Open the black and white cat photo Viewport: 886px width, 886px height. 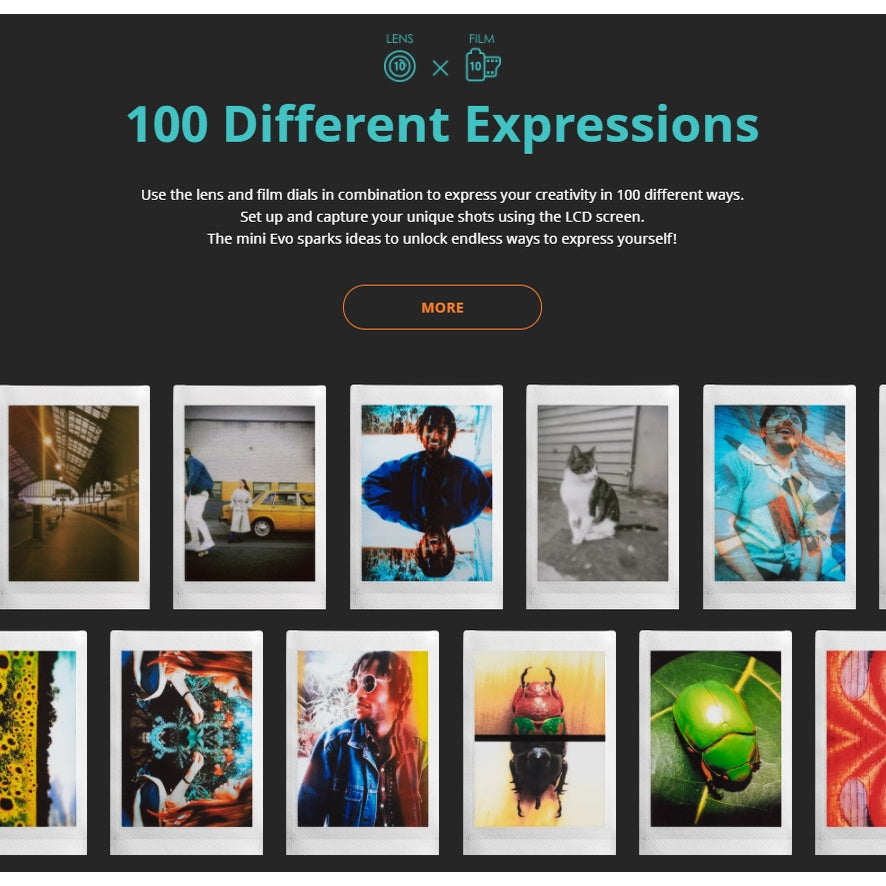[602, 497]
